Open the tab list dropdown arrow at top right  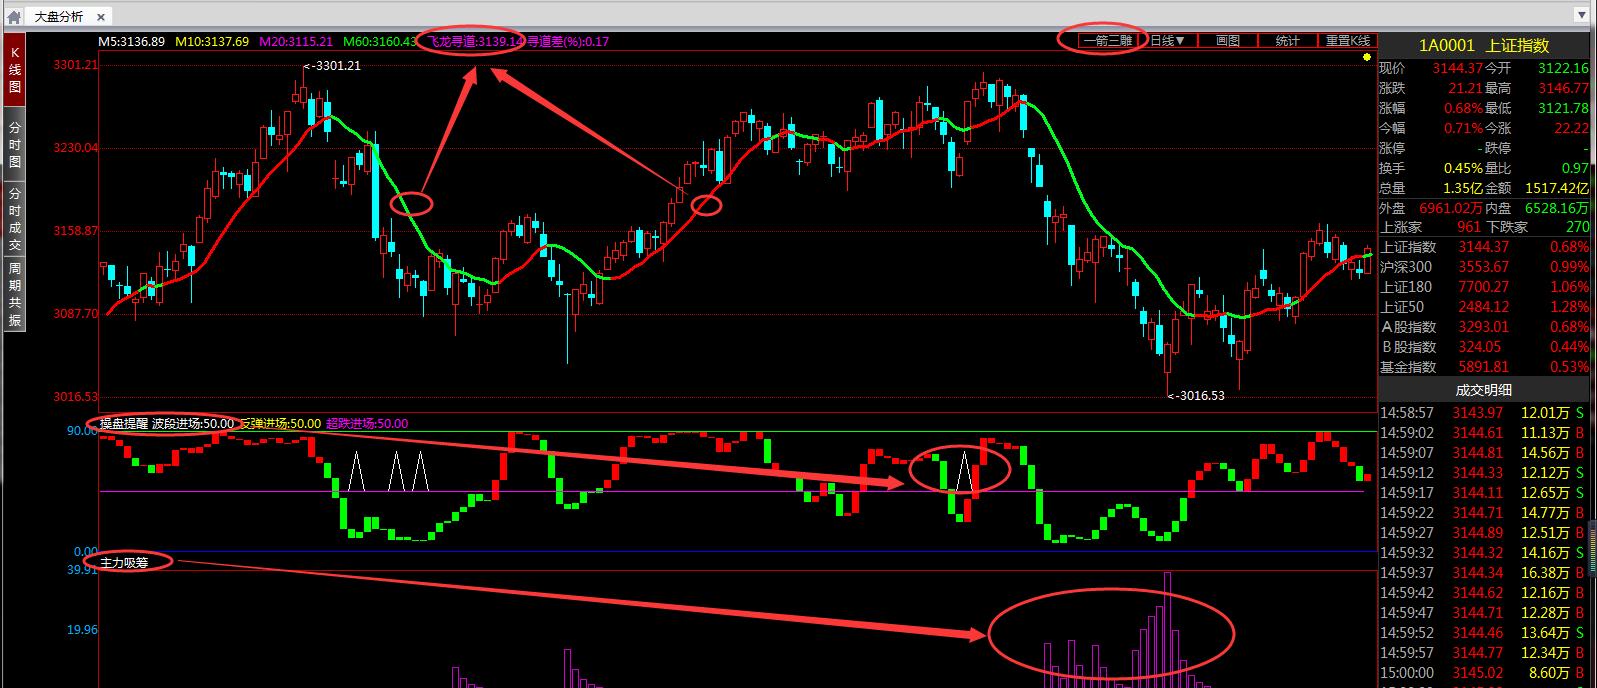(1582, 16)
